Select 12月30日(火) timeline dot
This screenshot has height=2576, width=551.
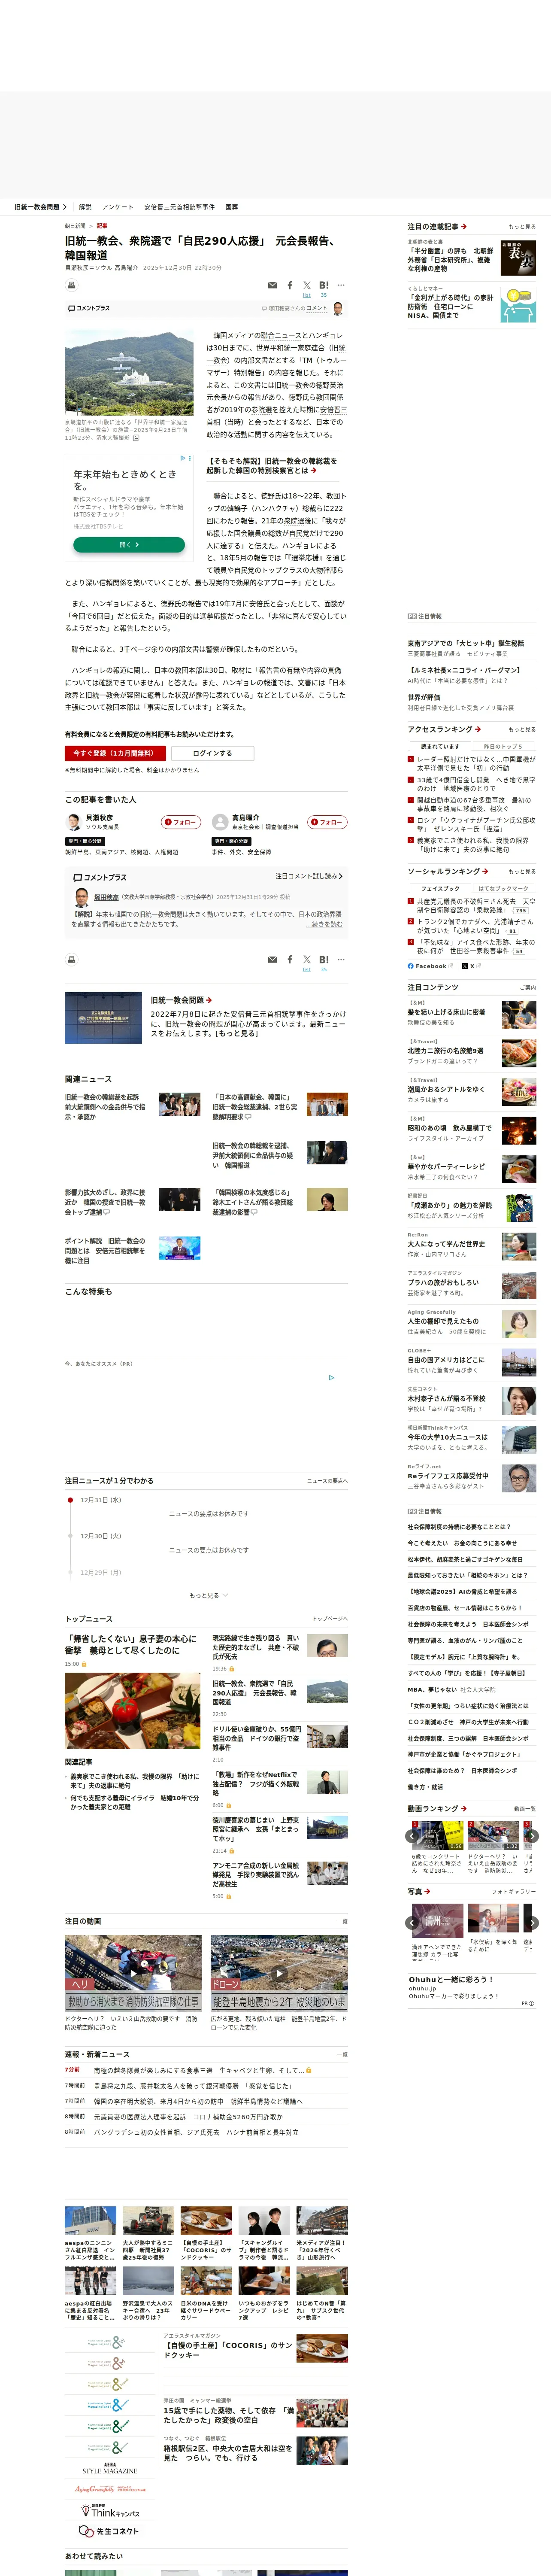click(70, 1536)
